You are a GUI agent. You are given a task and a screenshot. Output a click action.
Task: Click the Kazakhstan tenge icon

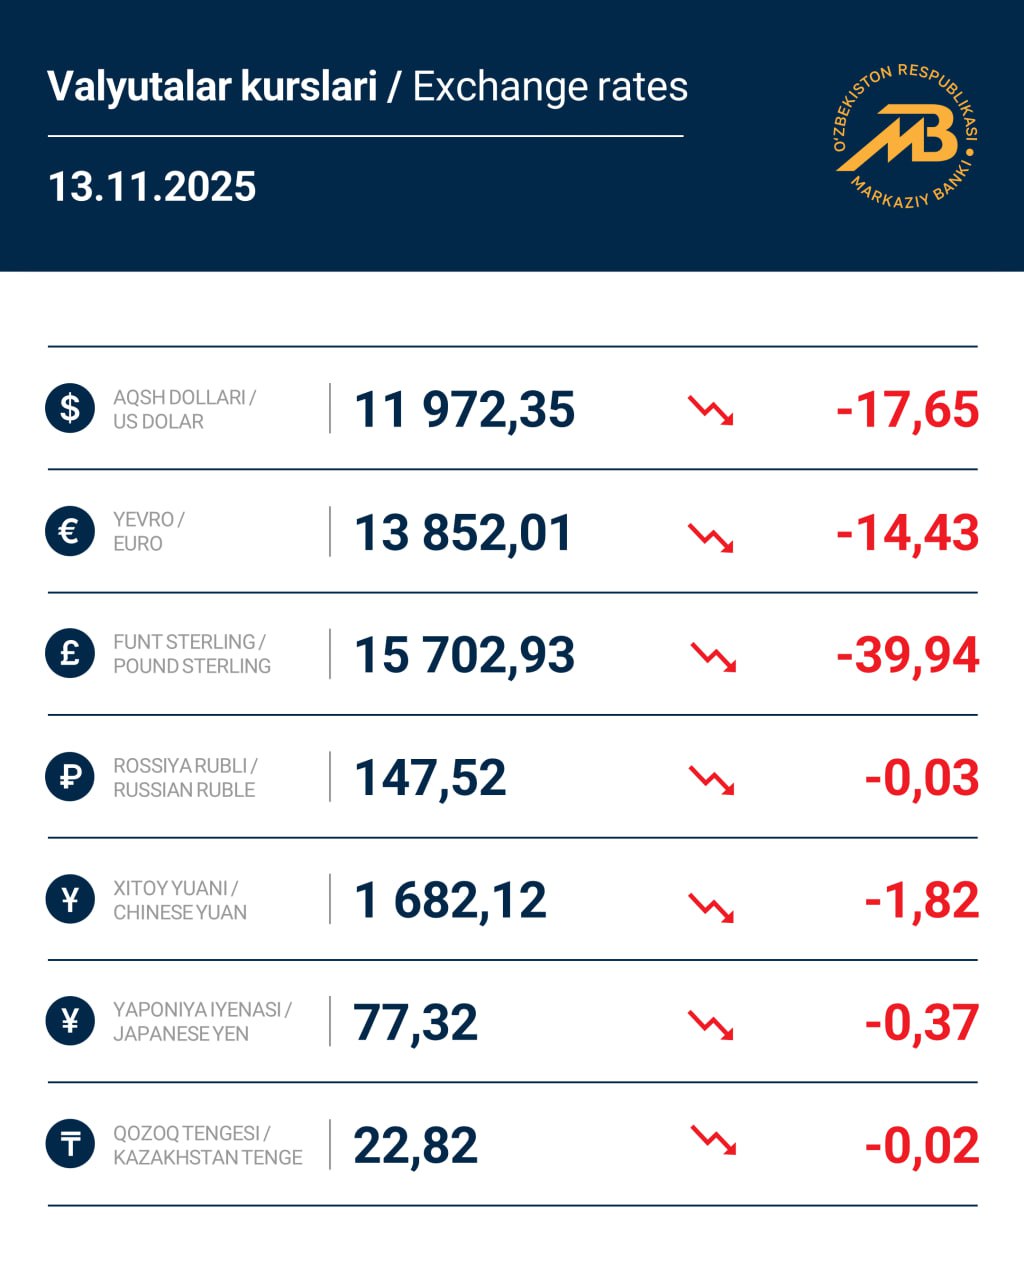70,1145
